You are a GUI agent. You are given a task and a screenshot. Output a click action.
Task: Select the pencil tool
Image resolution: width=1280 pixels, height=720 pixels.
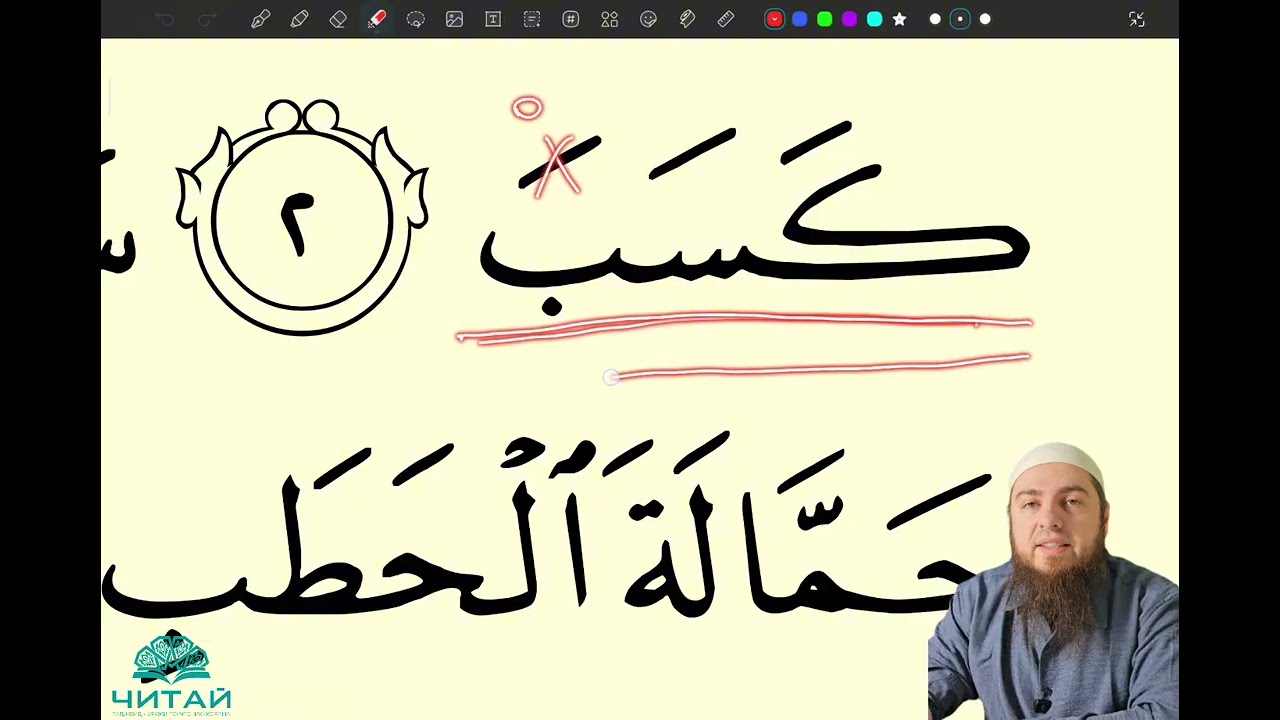pos(299,19)
